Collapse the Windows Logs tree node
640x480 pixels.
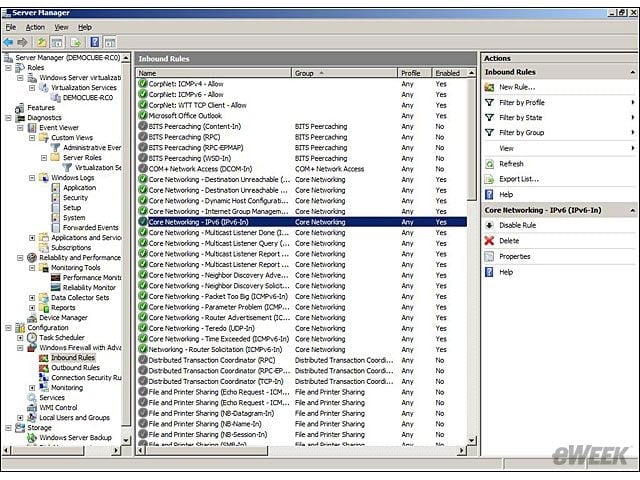point(32,178)
